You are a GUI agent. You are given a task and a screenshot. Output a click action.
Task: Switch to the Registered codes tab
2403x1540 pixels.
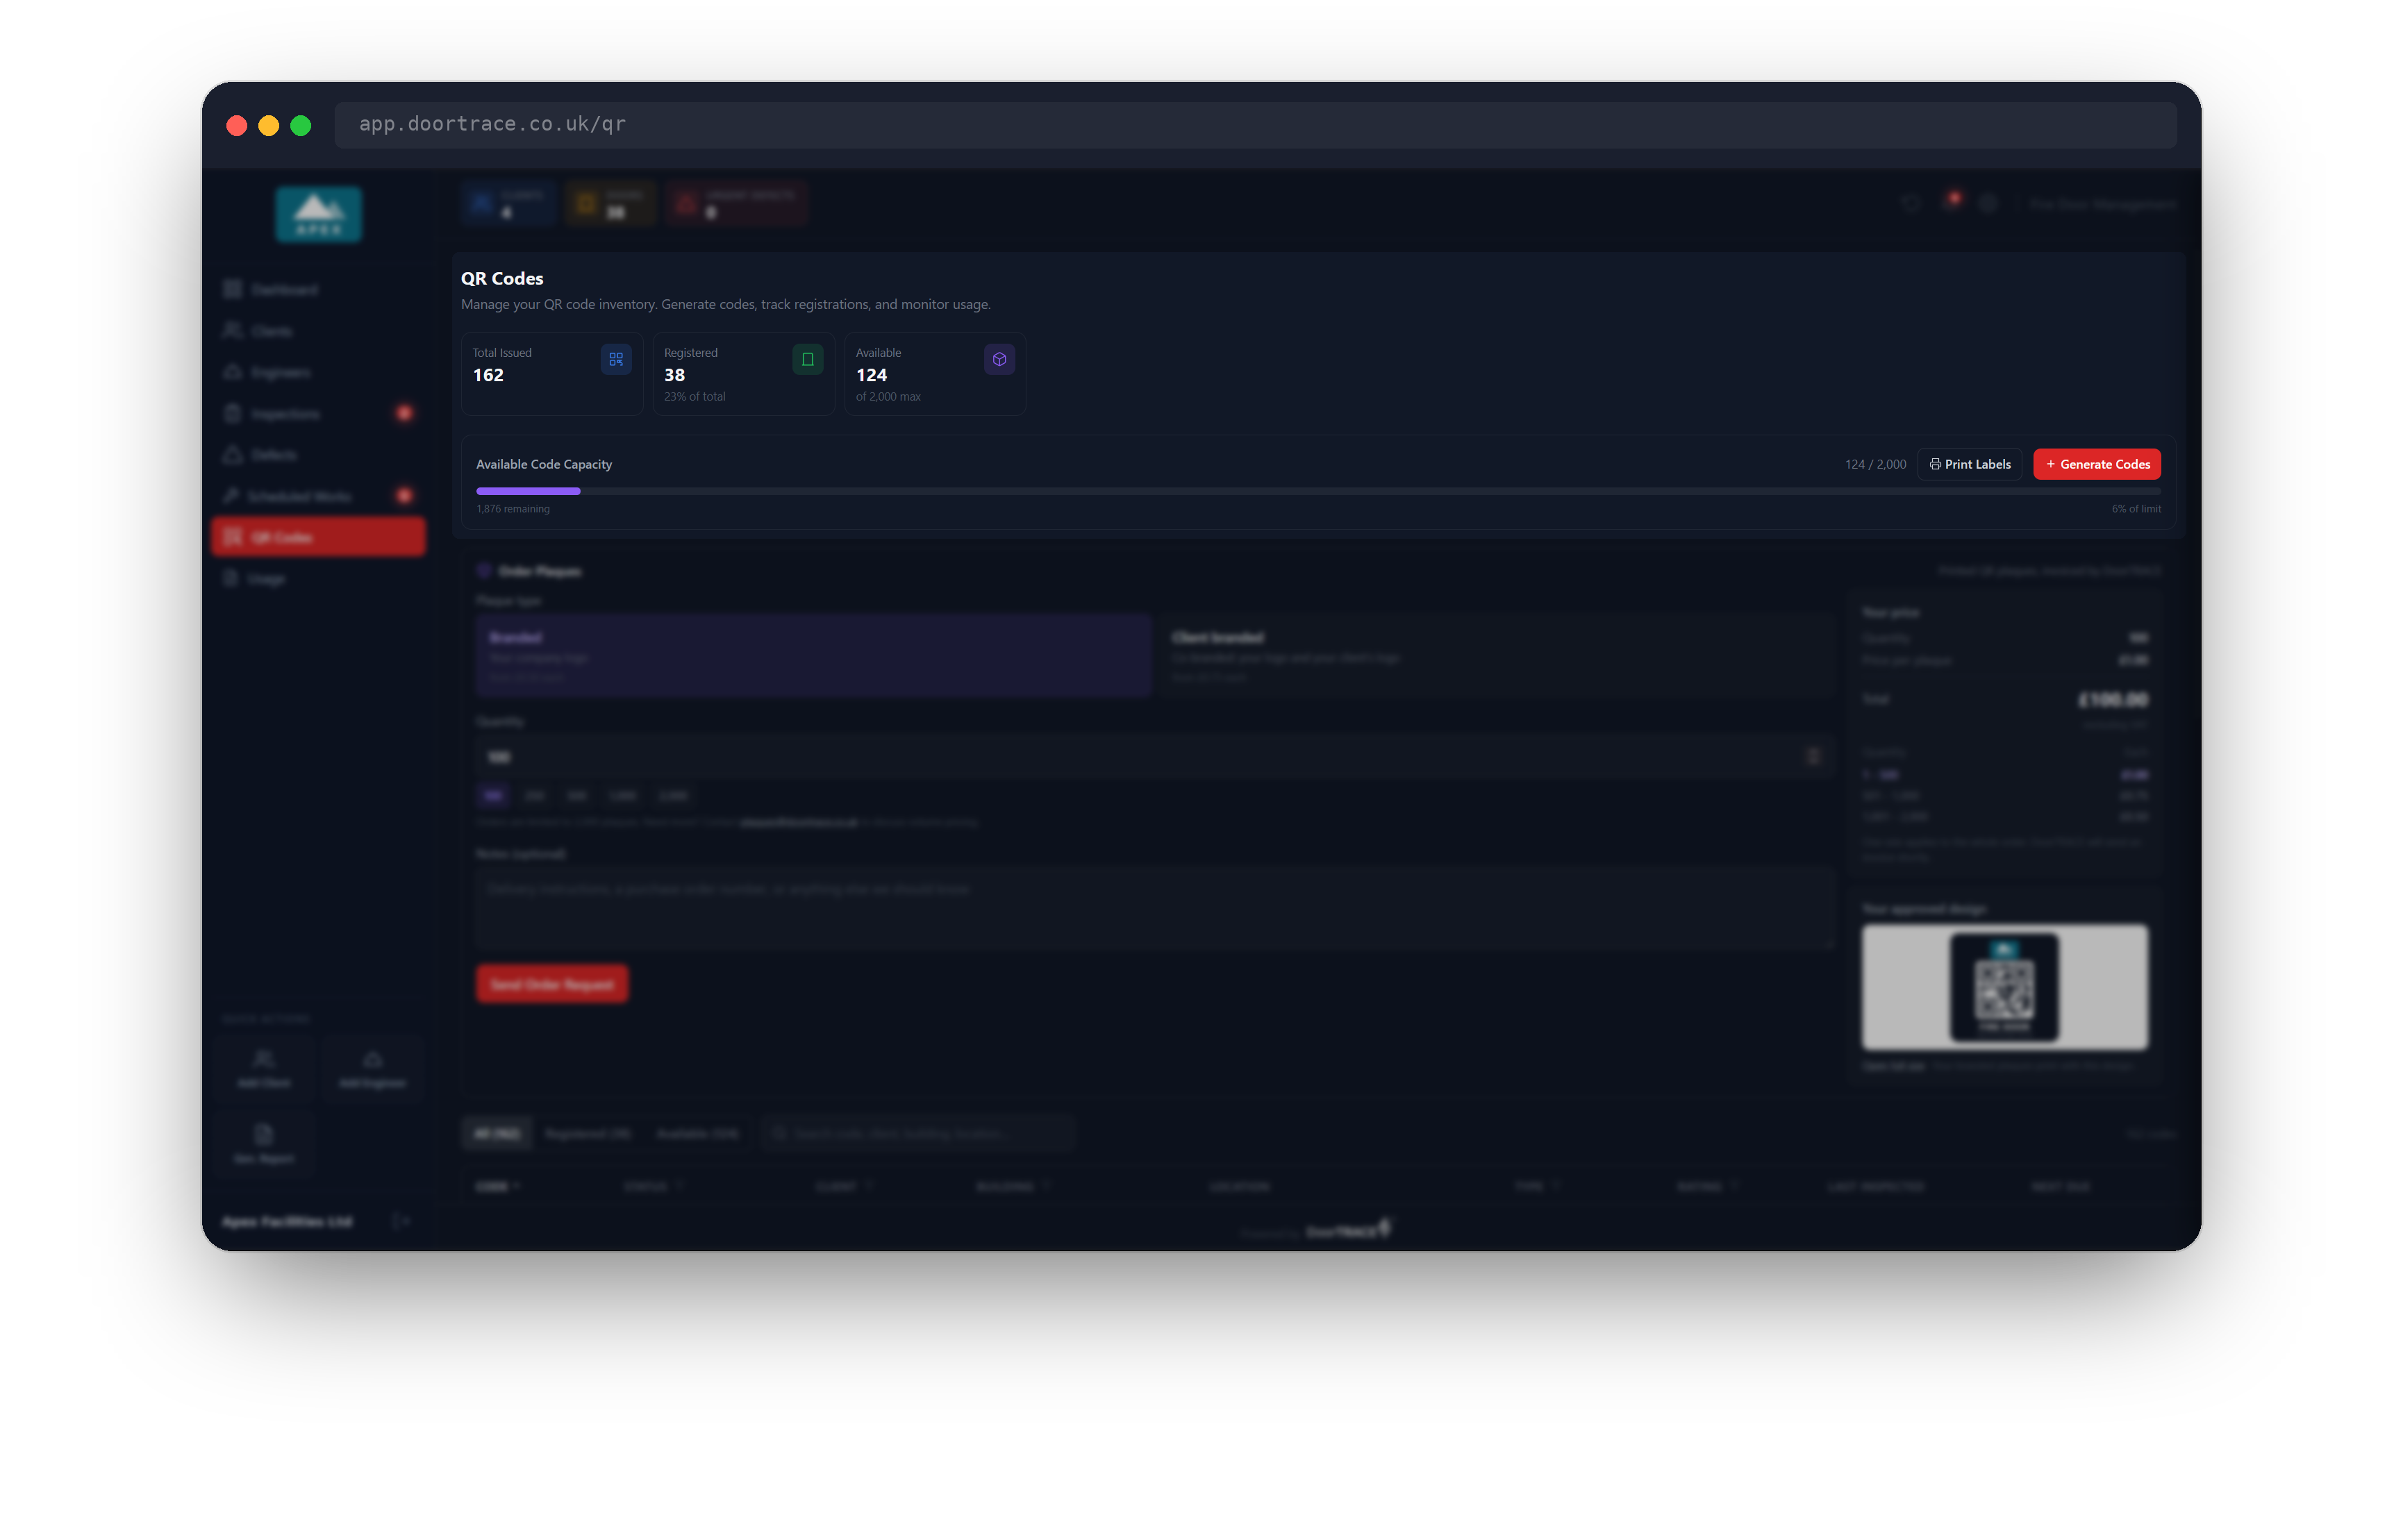click(x=588, y=1134)
